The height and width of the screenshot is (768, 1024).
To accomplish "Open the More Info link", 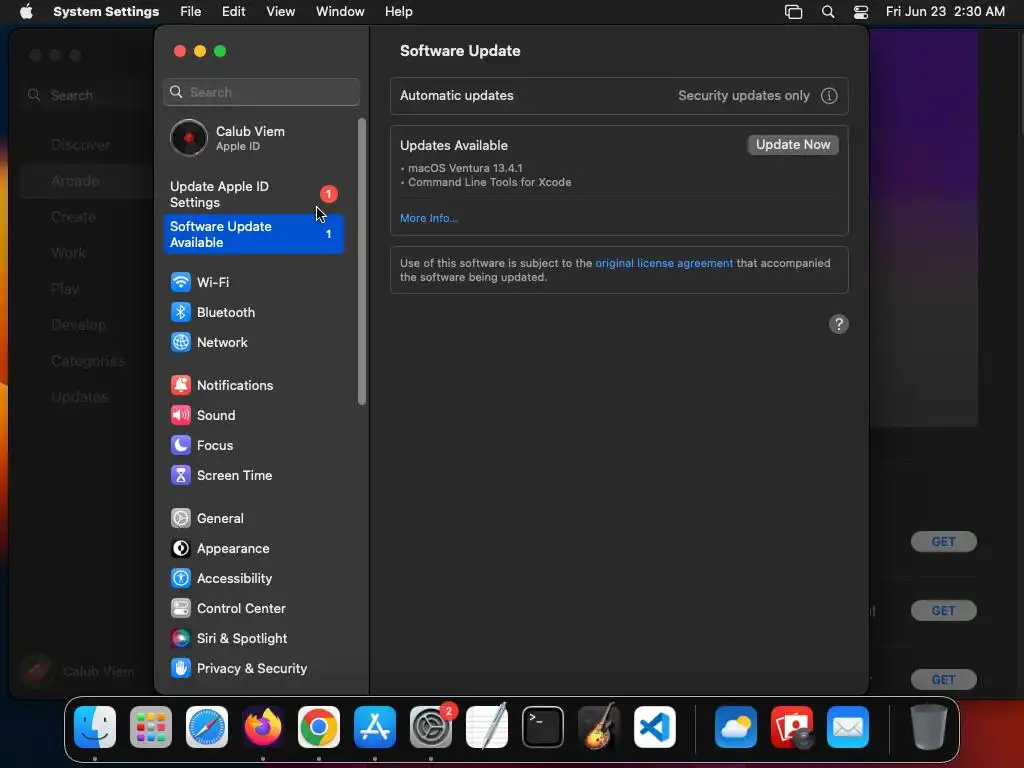I will click(x=428, y=218).
